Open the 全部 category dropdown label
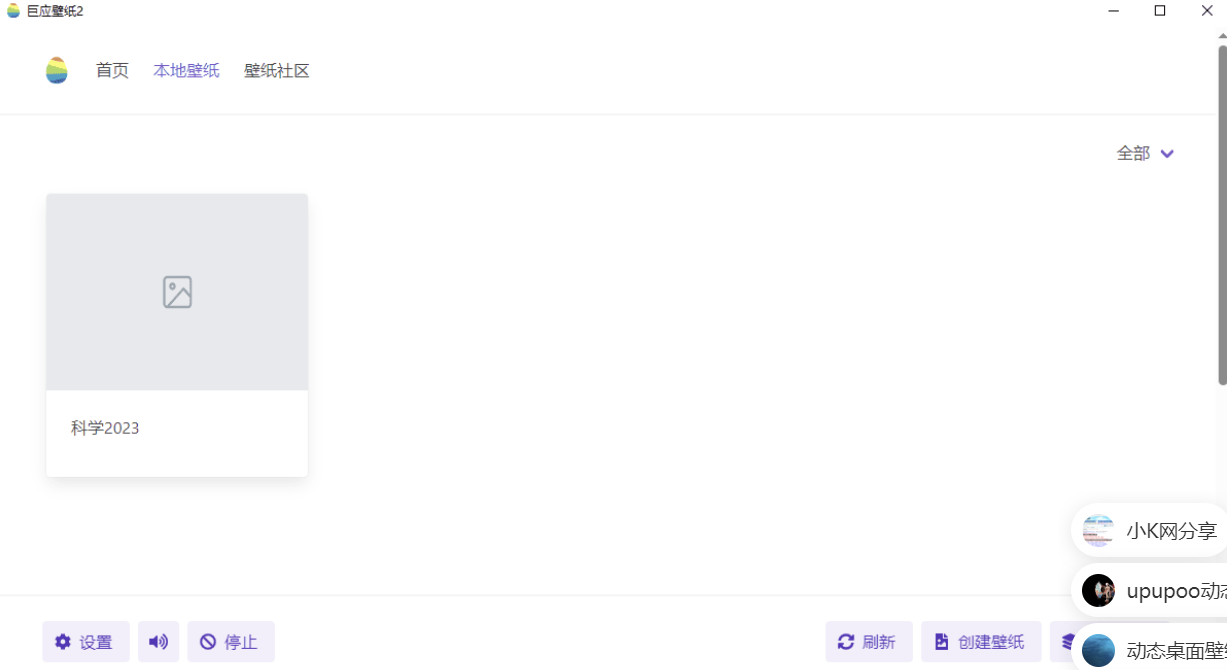Screen dimensions: 1227x670 pyautogui.click(x=1133, y=154)
